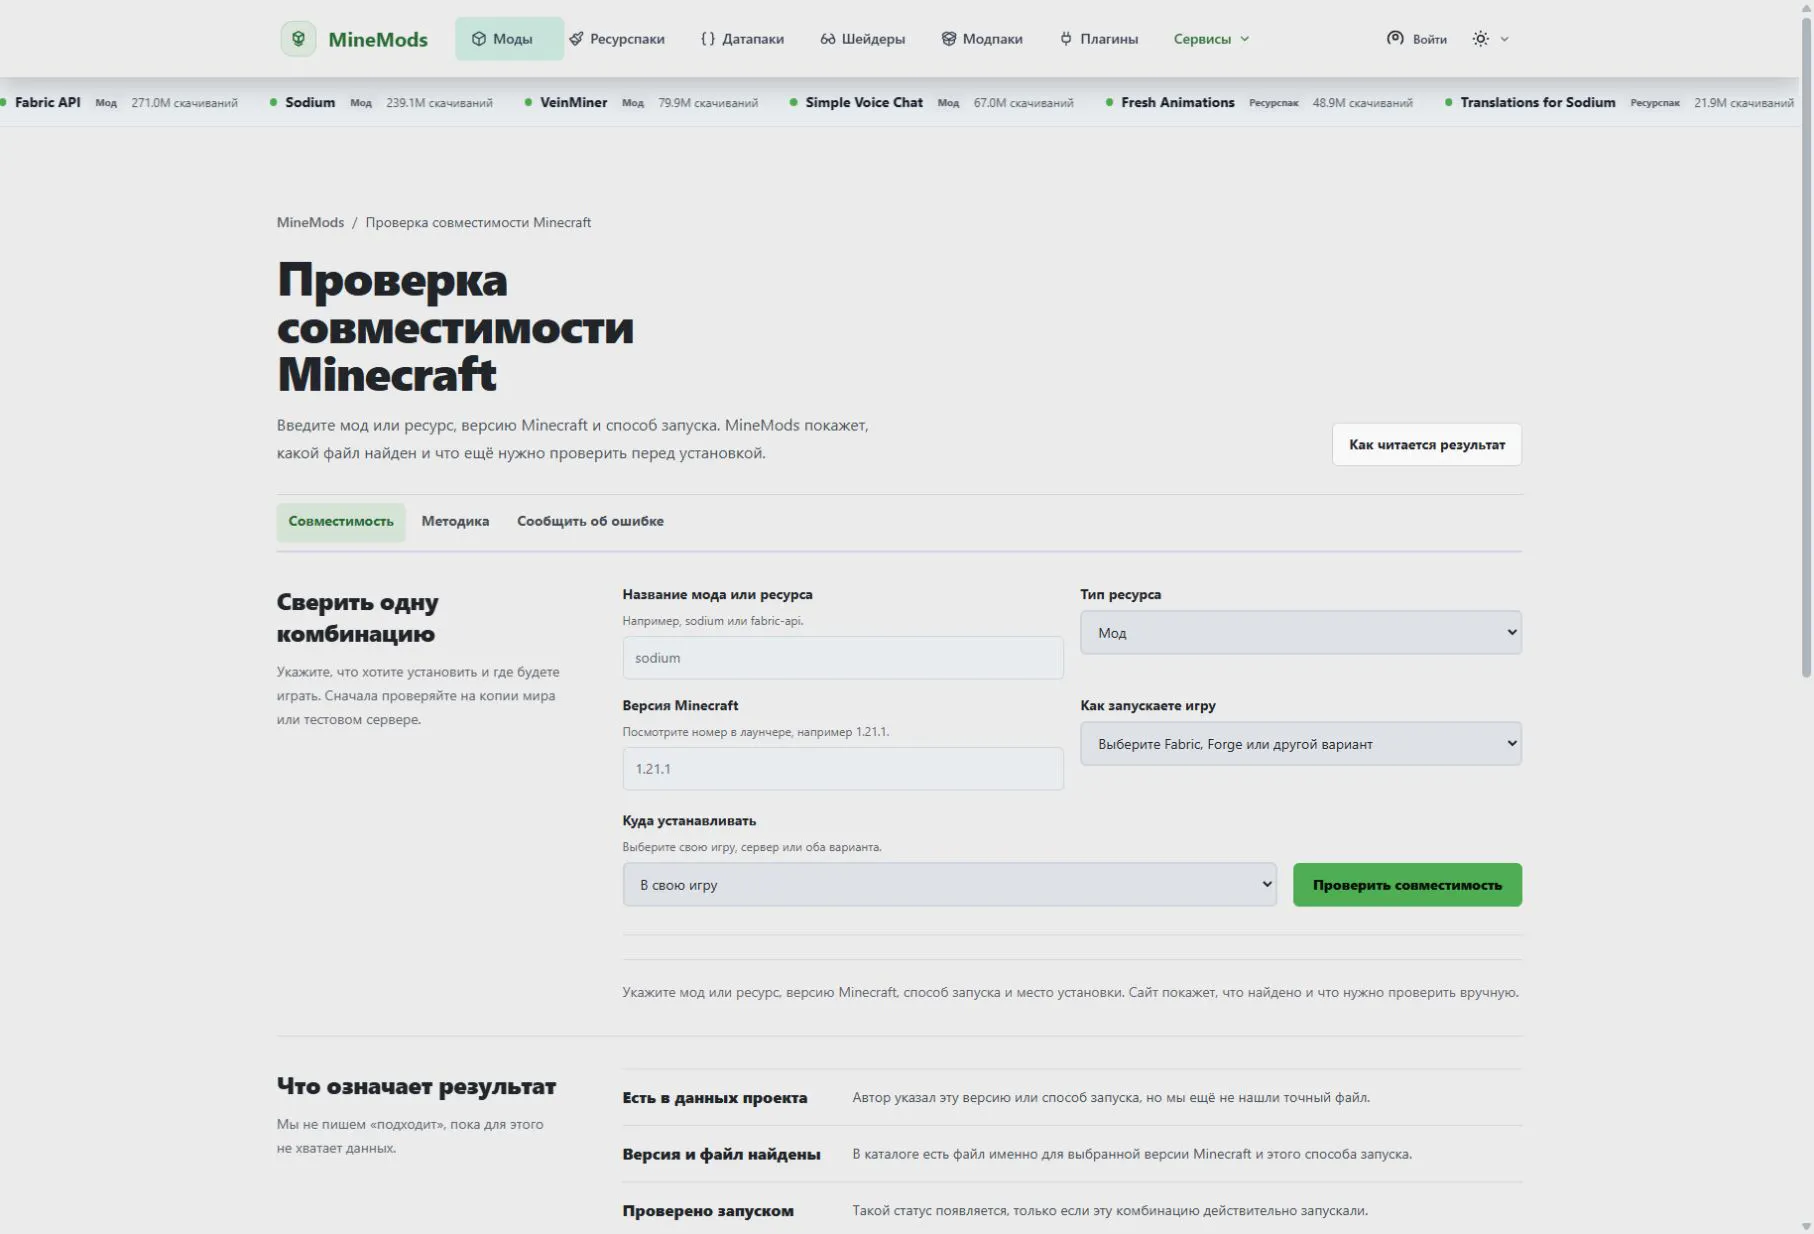1814x1234 pixels.
Task: Open the Как запускаете игру select box
Action: pos(1301,743)
